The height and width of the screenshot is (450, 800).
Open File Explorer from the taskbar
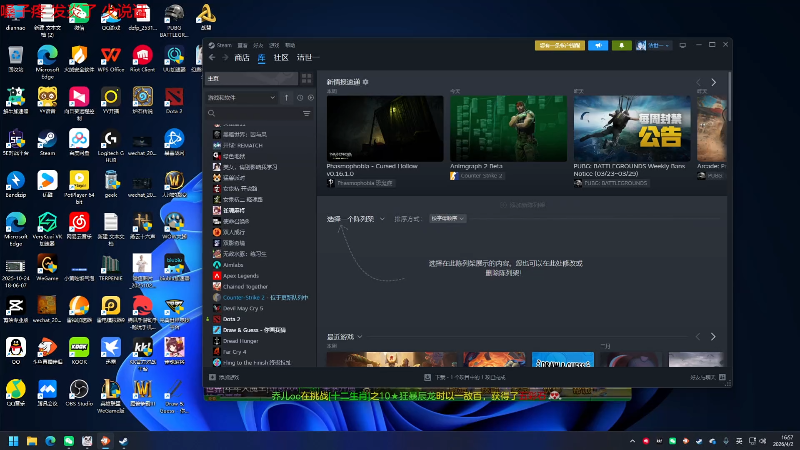(32, 441)
